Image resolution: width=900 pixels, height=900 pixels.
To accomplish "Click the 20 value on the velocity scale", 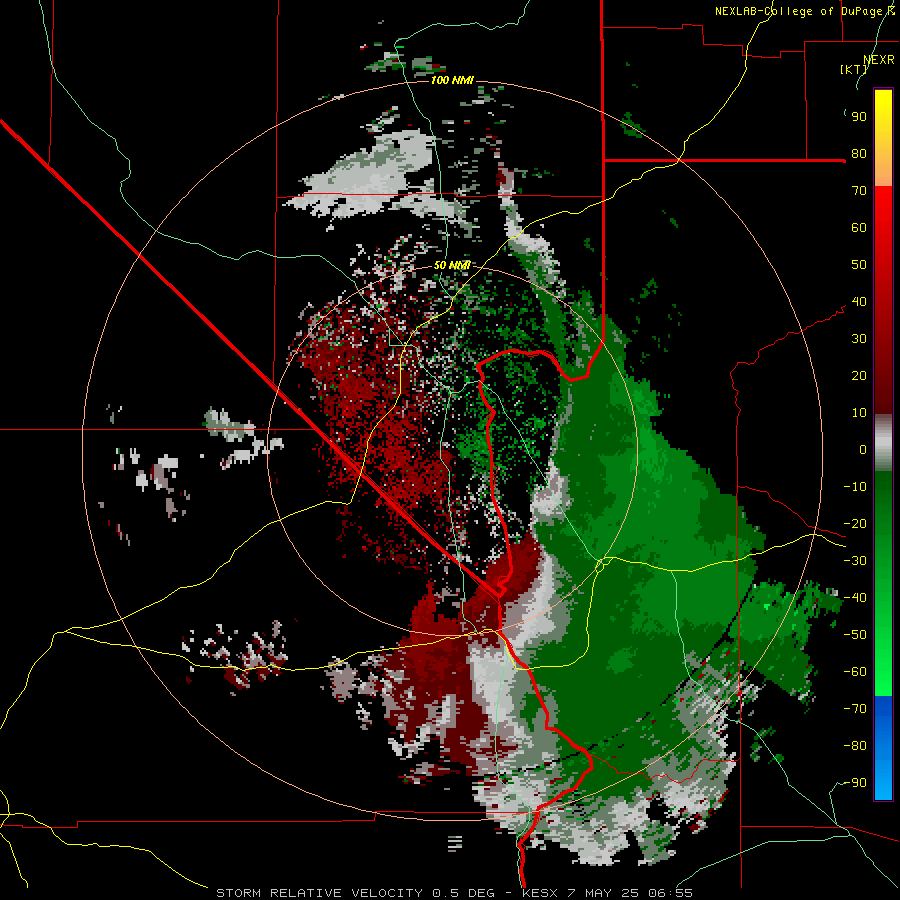I will point(859,375).
